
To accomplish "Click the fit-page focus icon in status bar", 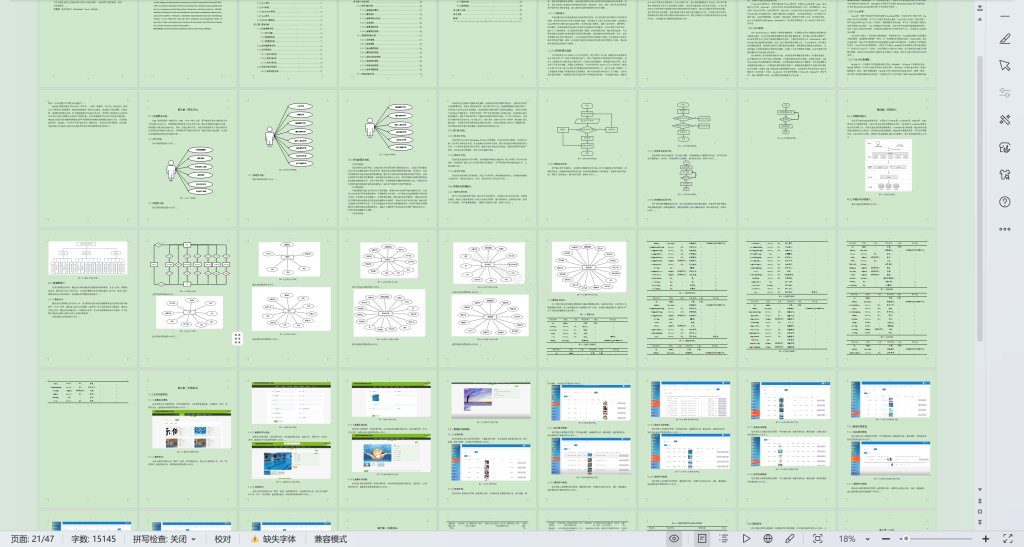I will [818, 539].
